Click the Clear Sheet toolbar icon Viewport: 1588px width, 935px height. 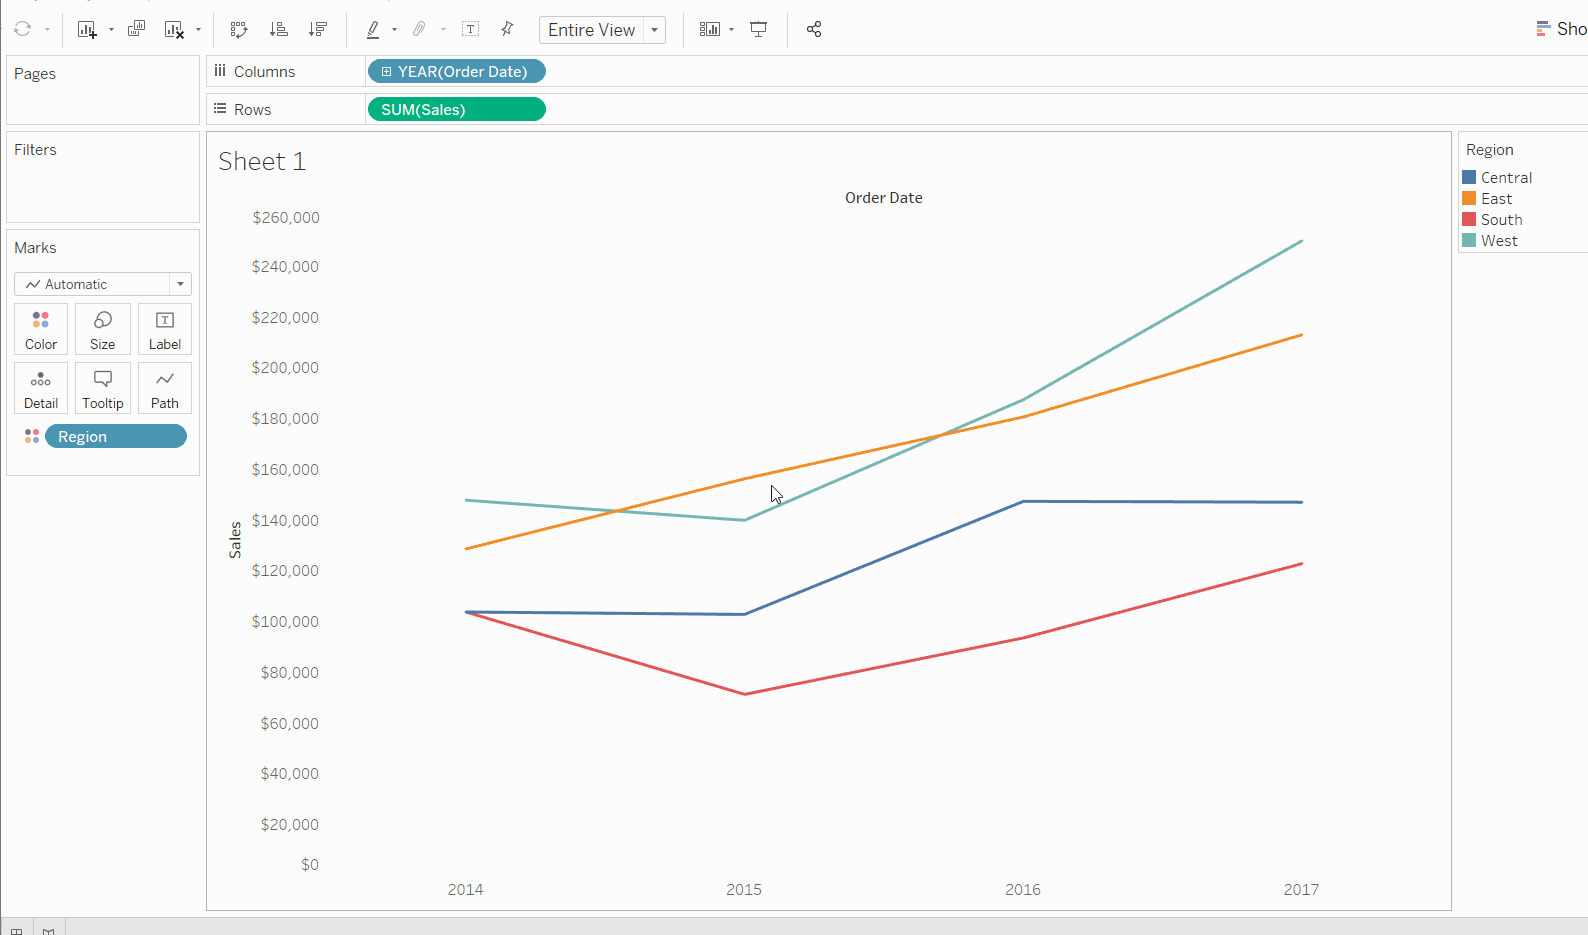tap(174, 29)
